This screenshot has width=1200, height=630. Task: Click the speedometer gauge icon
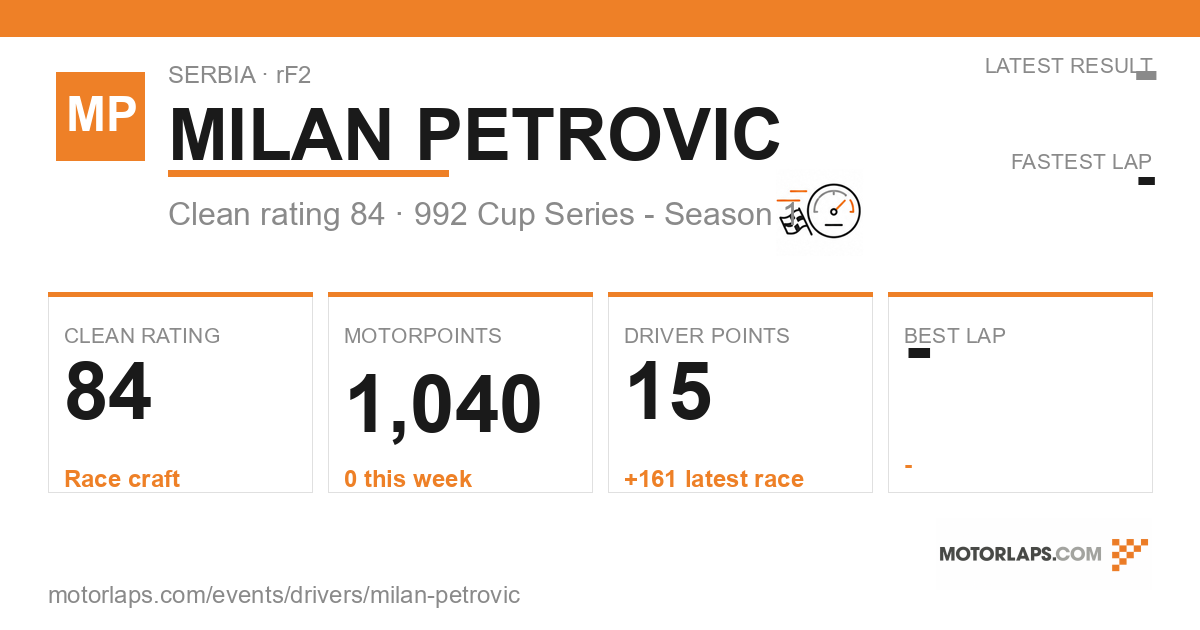coord(834,210)
